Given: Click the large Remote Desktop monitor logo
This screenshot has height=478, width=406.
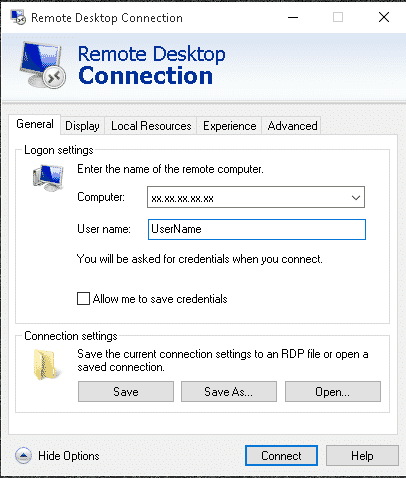Looking at the screenshot, I should [x=43, y=65].
